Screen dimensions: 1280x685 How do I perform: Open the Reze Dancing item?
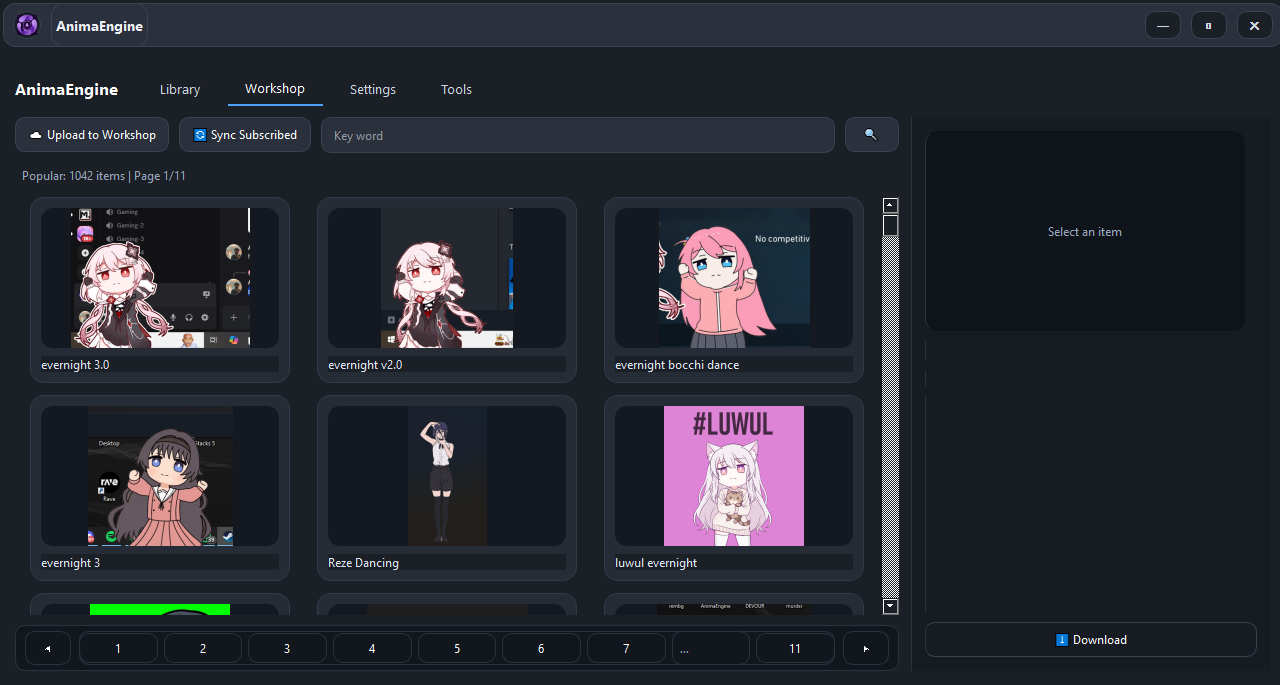click(x=447, y=476)
